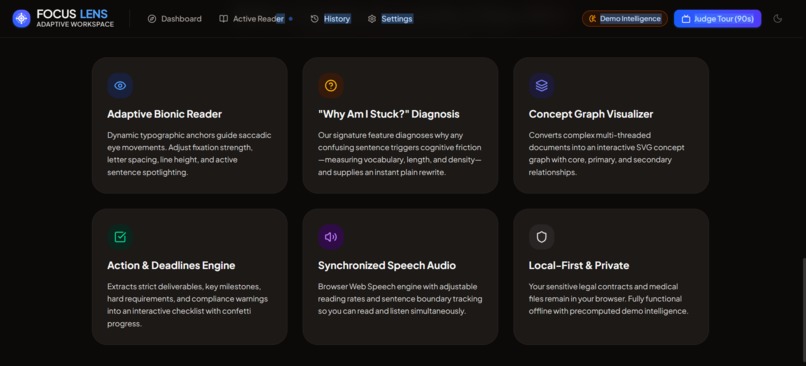Go to Settings in top navigation
806x366 pixels.
pyautogui.click(x=390, y=19)
